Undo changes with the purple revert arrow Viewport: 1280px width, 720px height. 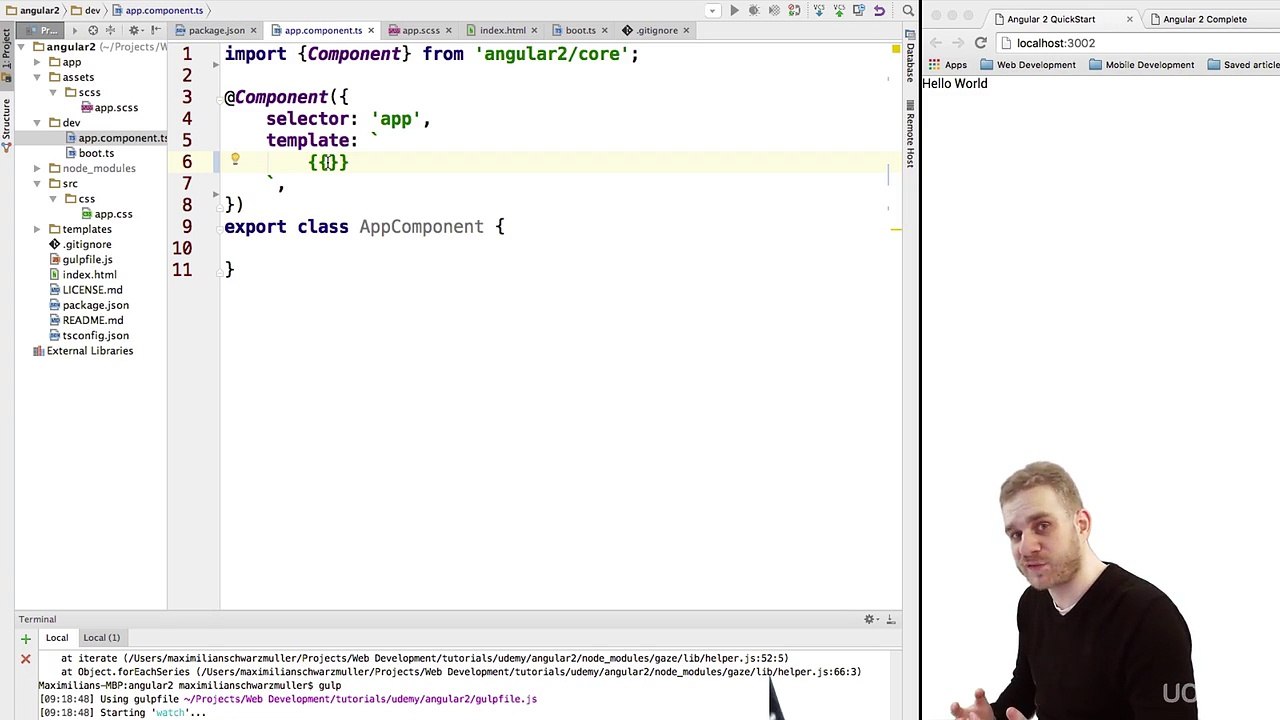[x=879, y=10]
